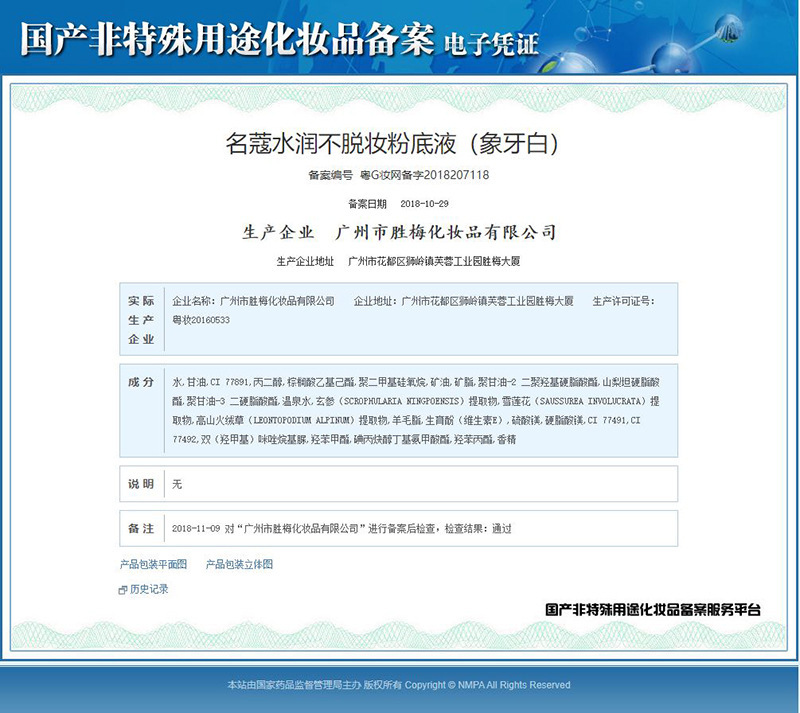Click the 国产非特殊用途化妆品备案服务平台 stamp text
Viewport: 800px width, 713px height.
pyautogui.click(x=653, y=609)
